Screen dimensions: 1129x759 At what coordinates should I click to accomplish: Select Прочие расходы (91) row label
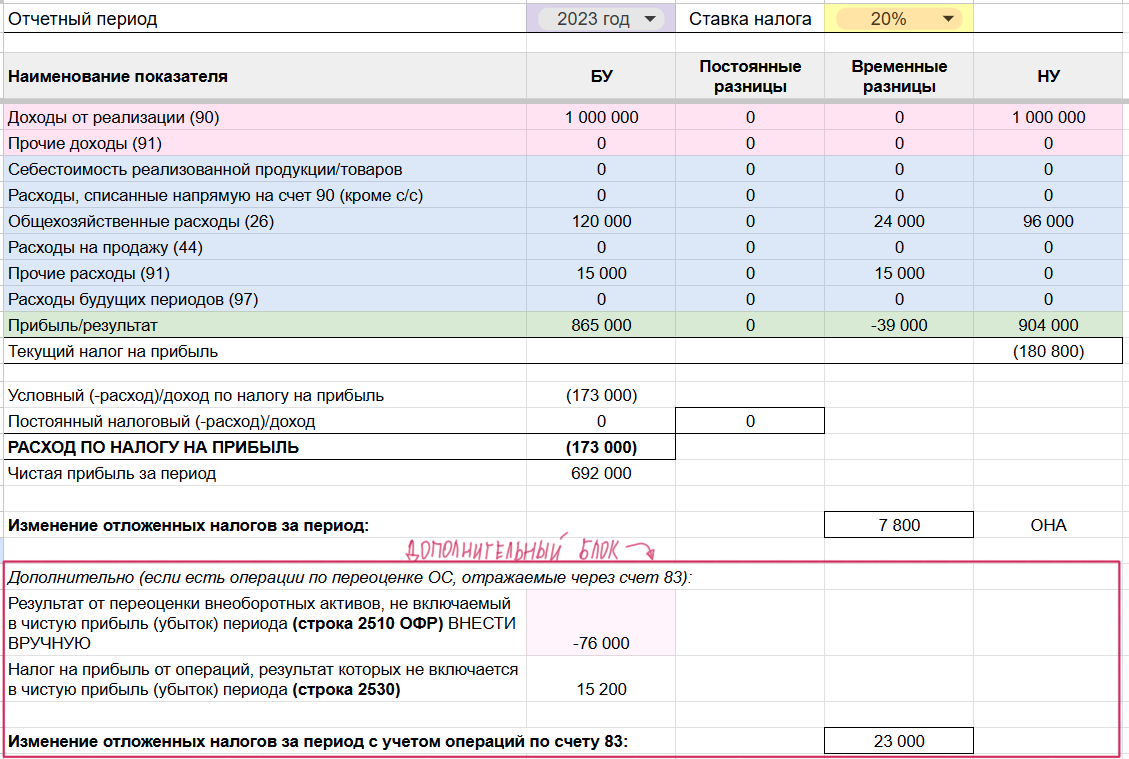pos(265,273)
